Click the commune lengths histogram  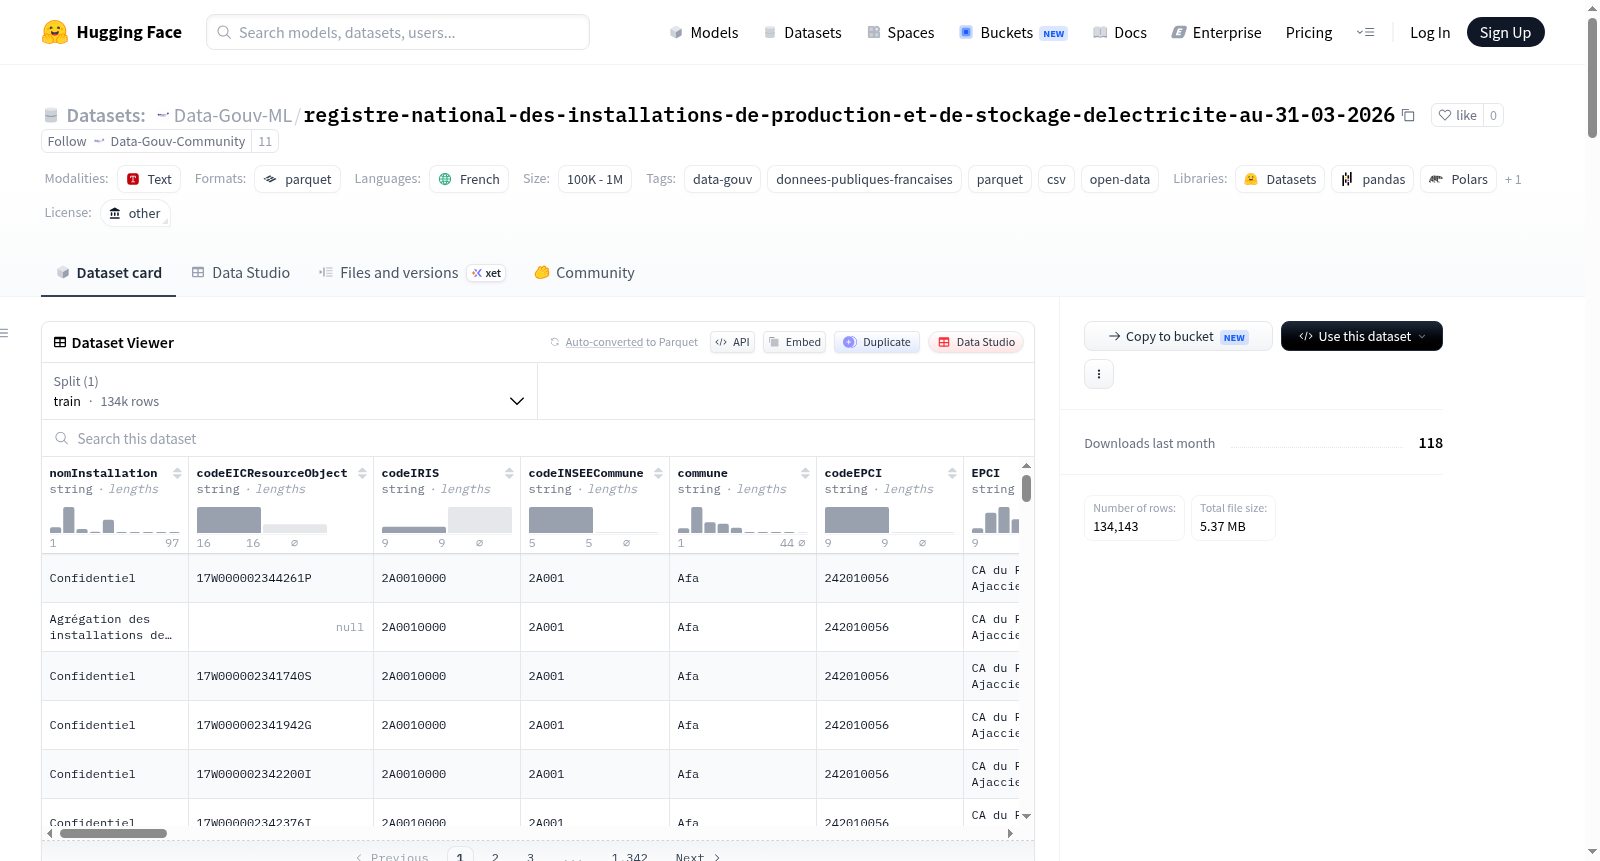click(742, 519)
